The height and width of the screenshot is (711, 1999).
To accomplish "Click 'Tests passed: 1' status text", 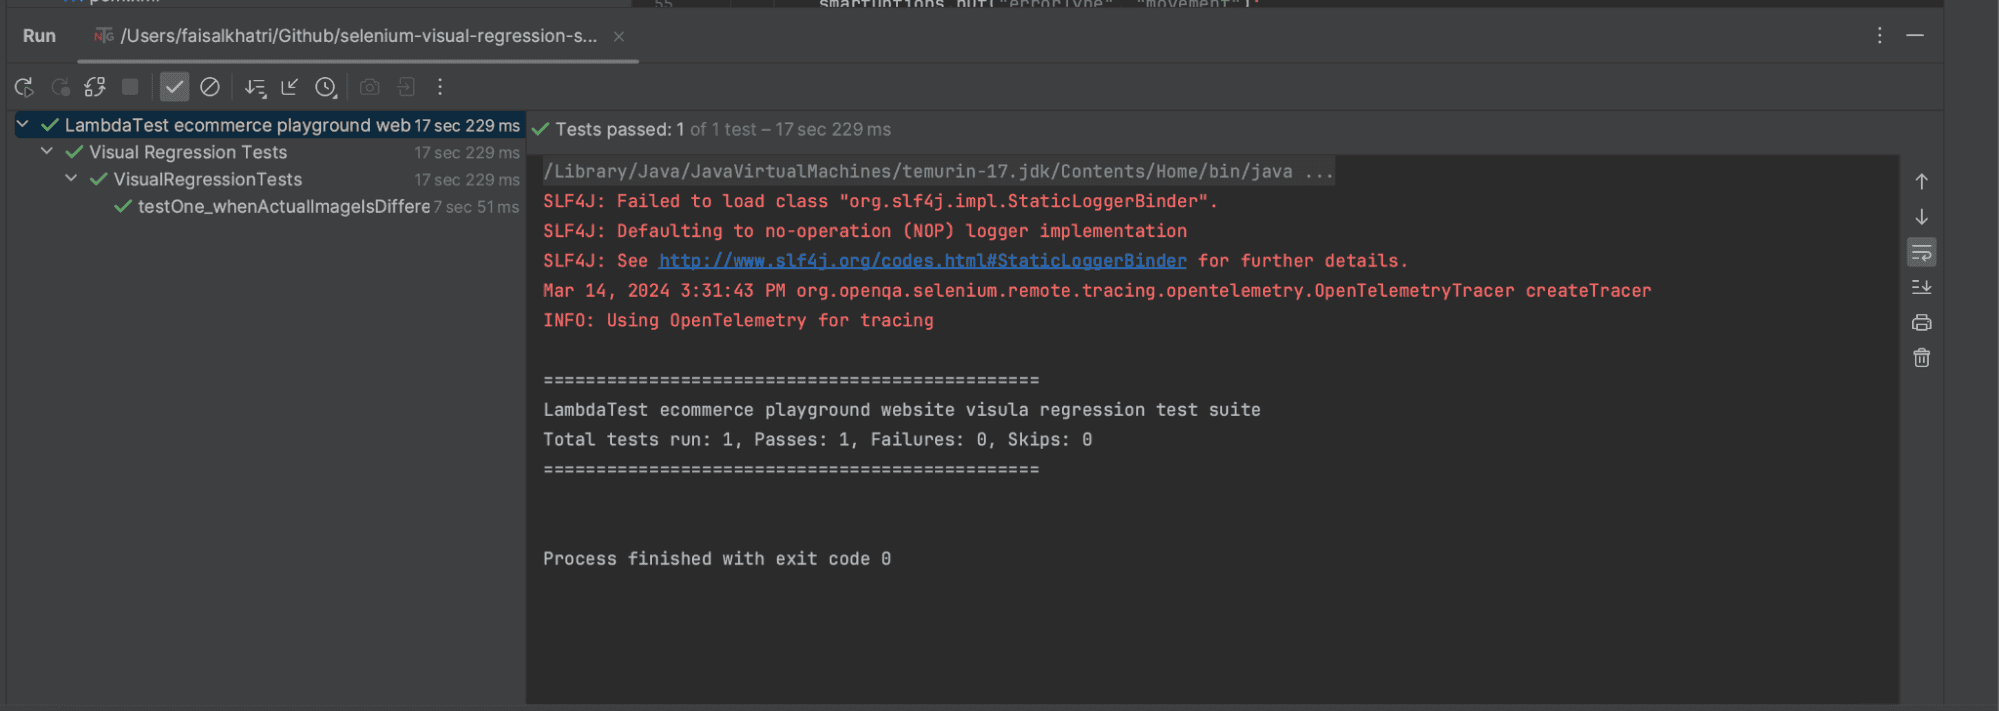I will point(619,129).
